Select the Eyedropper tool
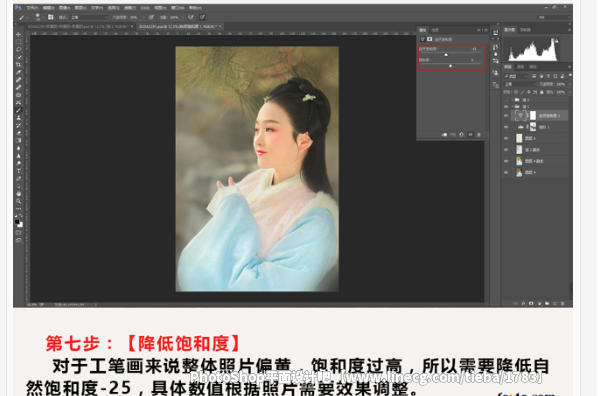 (18, 72)
